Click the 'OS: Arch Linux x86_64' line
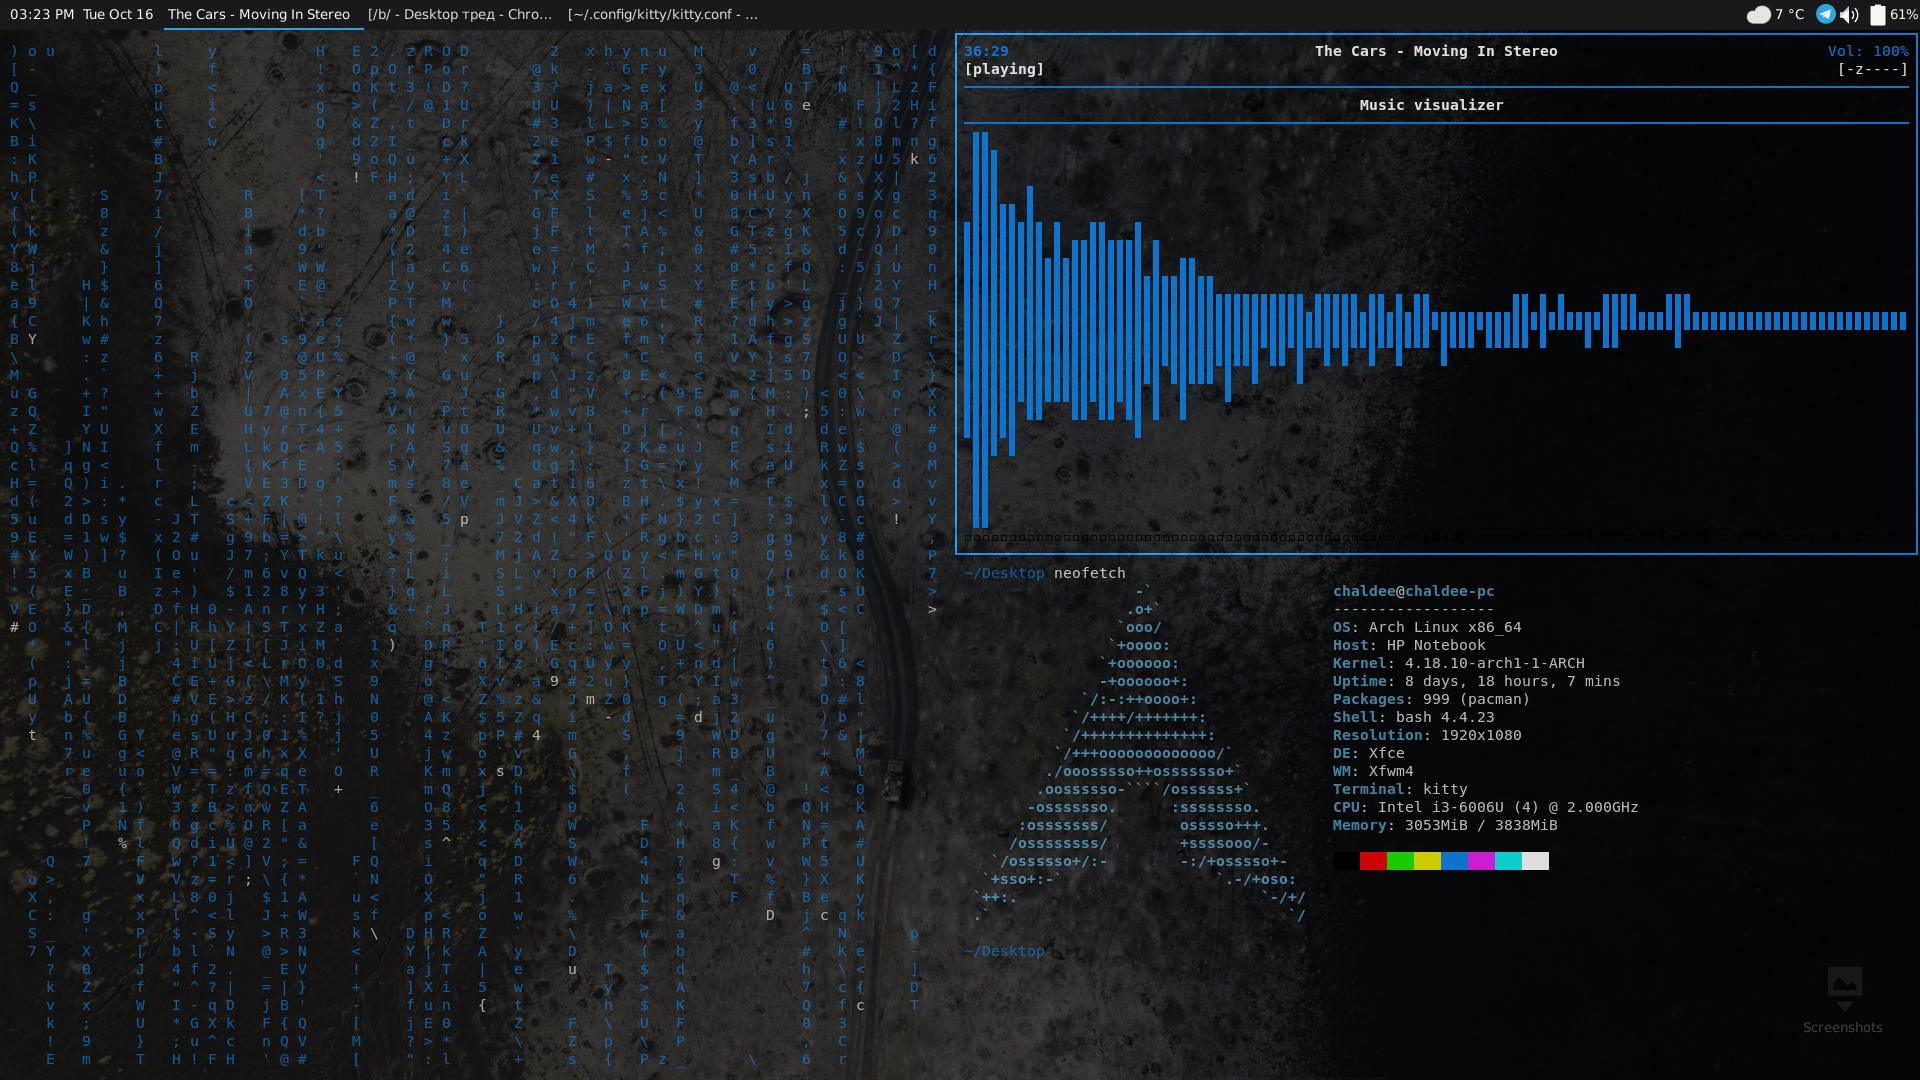The image size is (1920, 1080). tap(1427, 627)
